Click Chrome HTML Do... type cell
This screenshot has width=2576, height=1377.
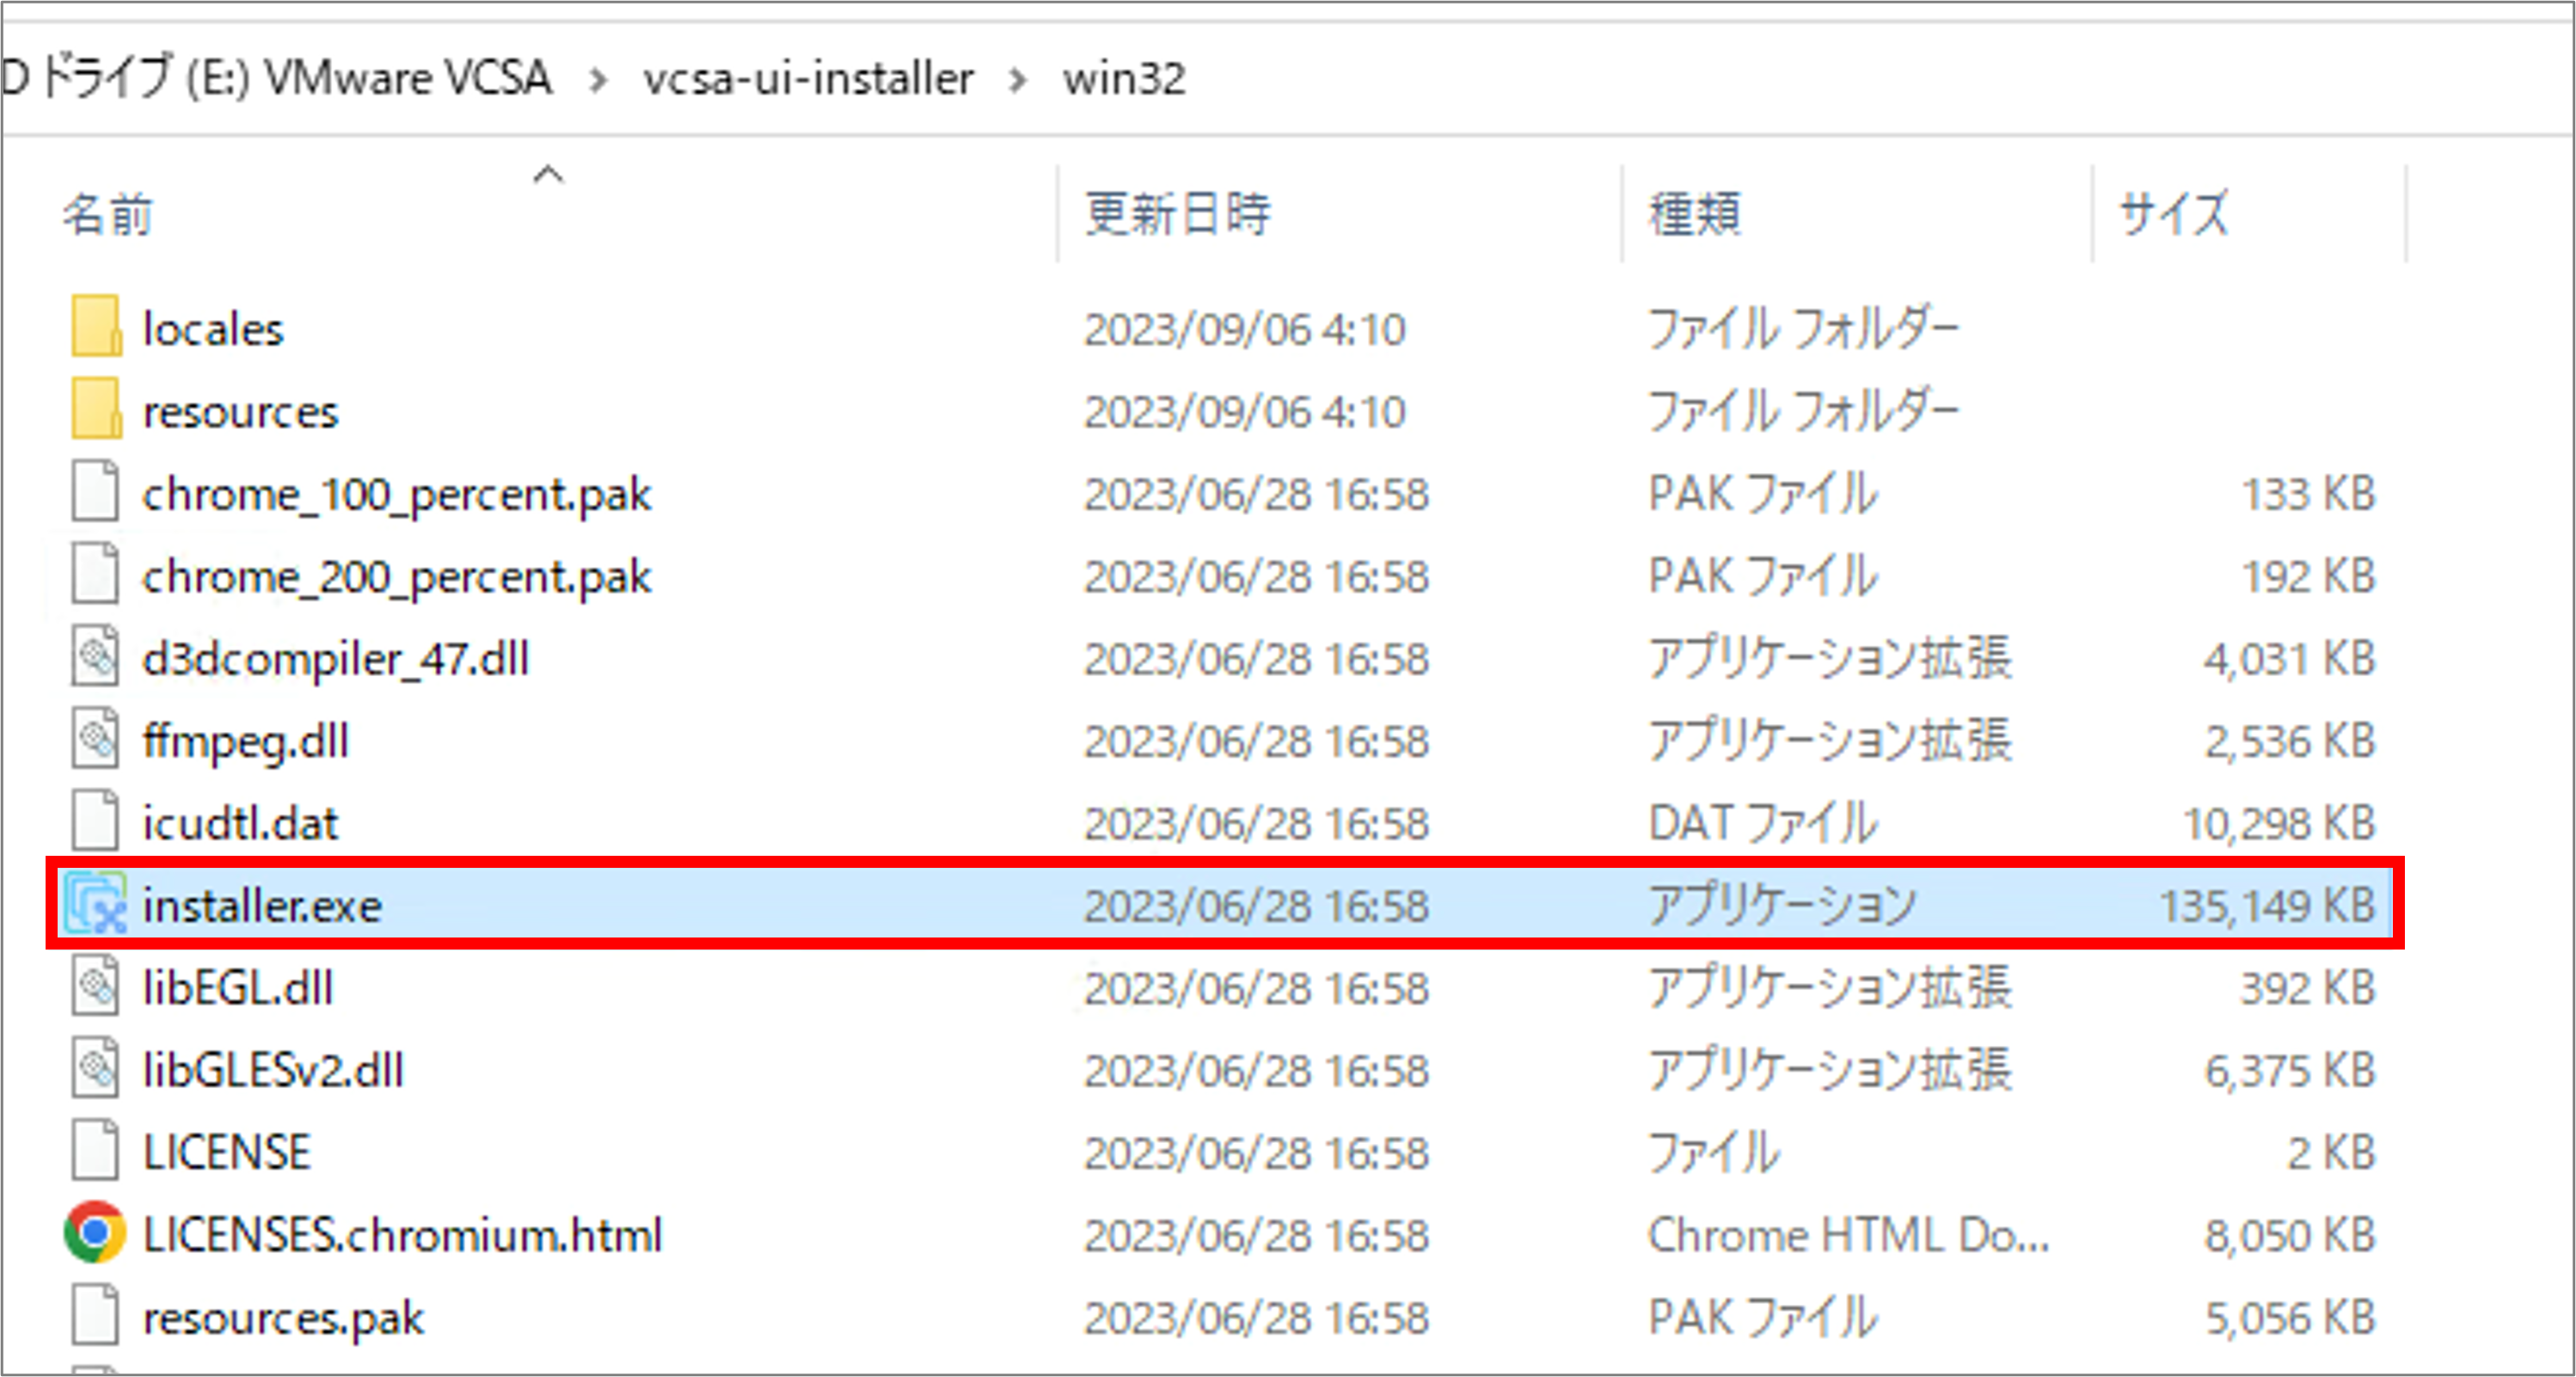click(1849, 1236)
